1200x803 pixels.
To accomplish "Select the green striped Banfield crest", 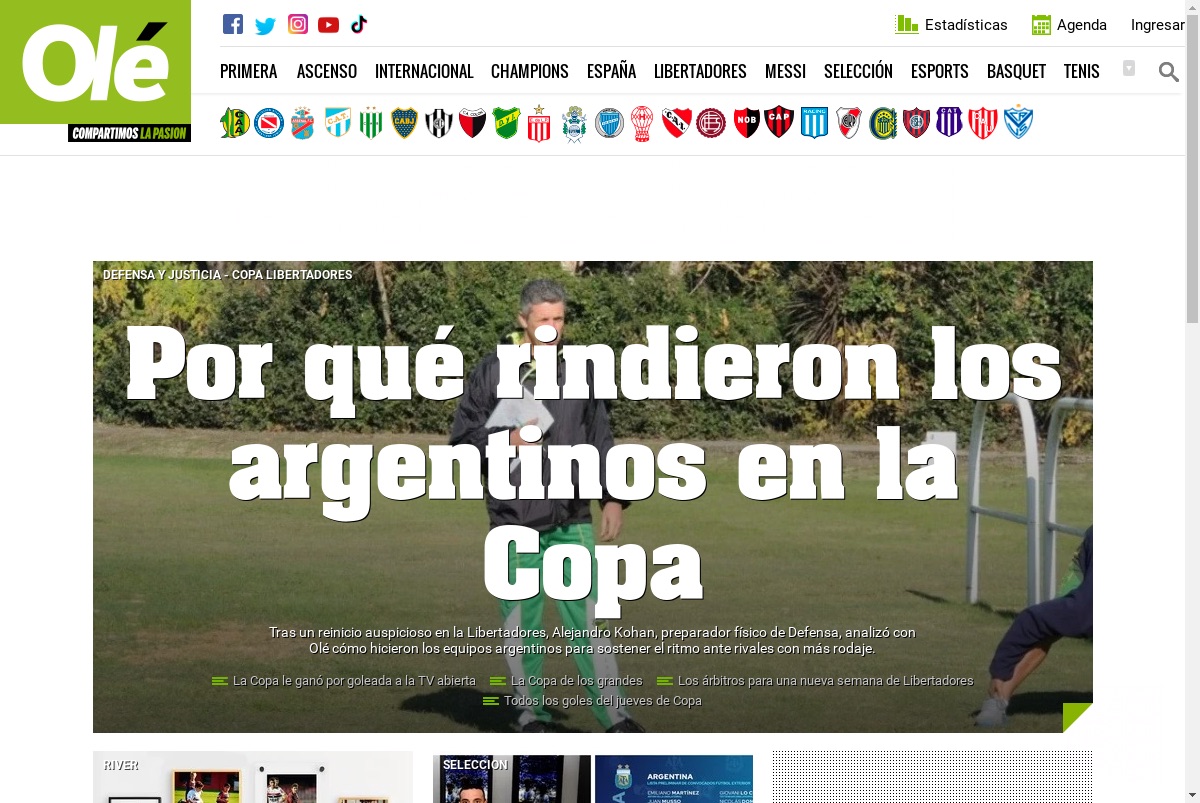I will (x=371, y=123).
